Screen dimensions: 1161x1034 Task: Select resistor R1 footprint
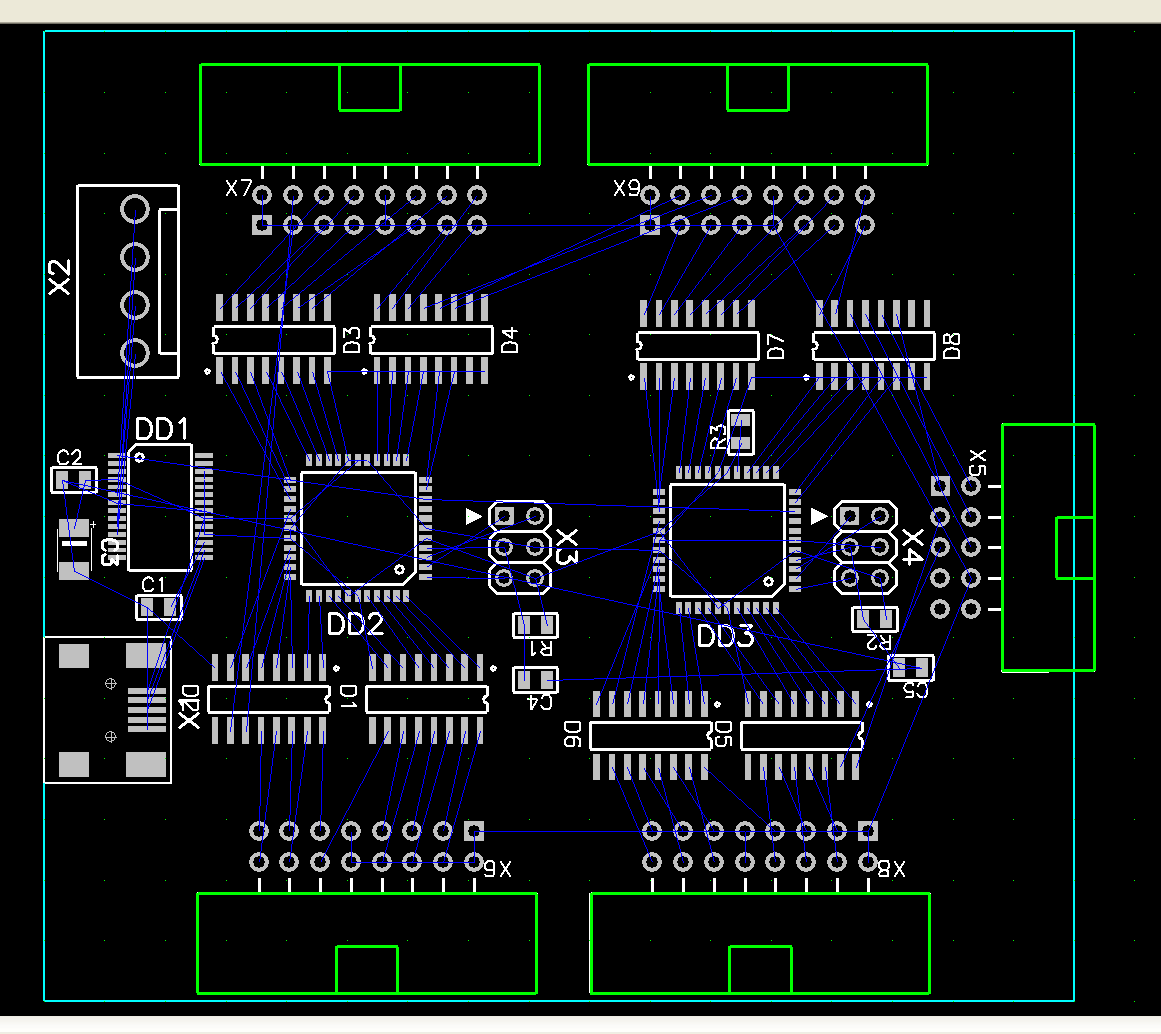point(535,625)
